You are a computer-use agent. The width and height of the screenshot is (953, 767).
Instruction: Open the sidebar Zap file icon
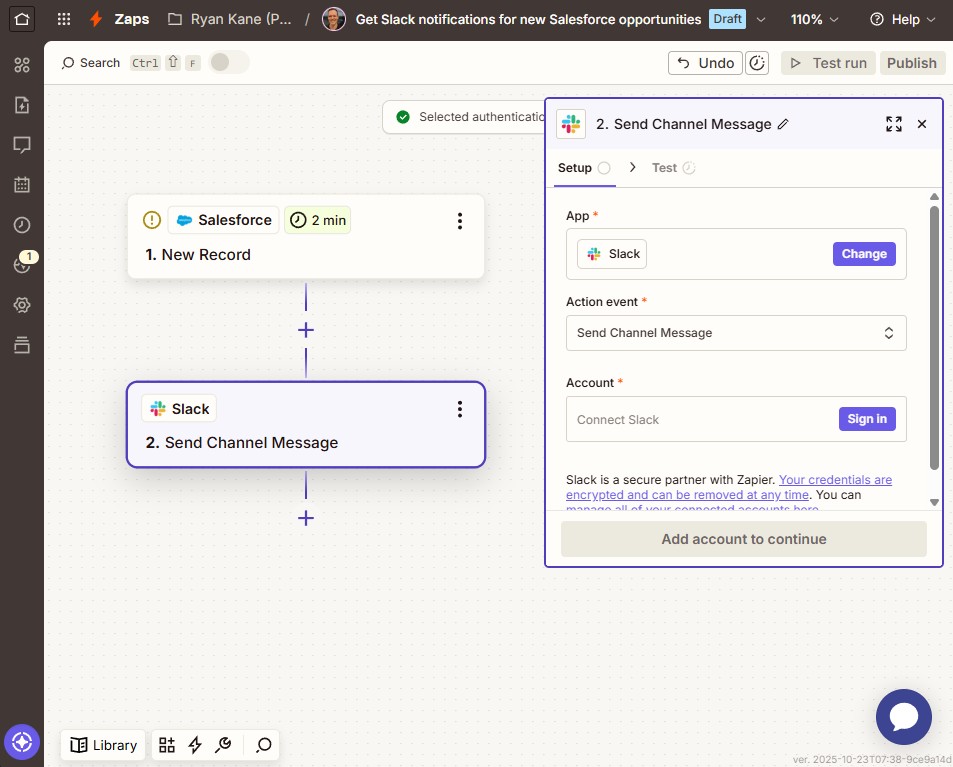coord(22,105)
